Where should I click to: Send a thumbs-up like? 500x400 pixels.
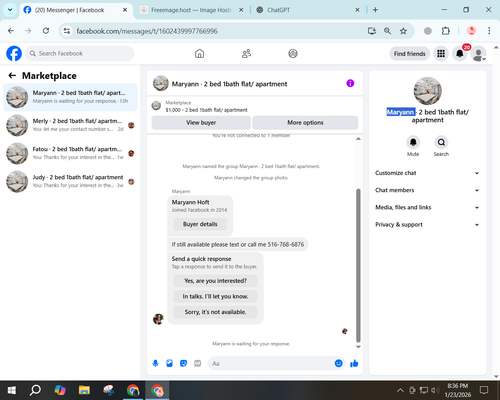click(354, 363)
